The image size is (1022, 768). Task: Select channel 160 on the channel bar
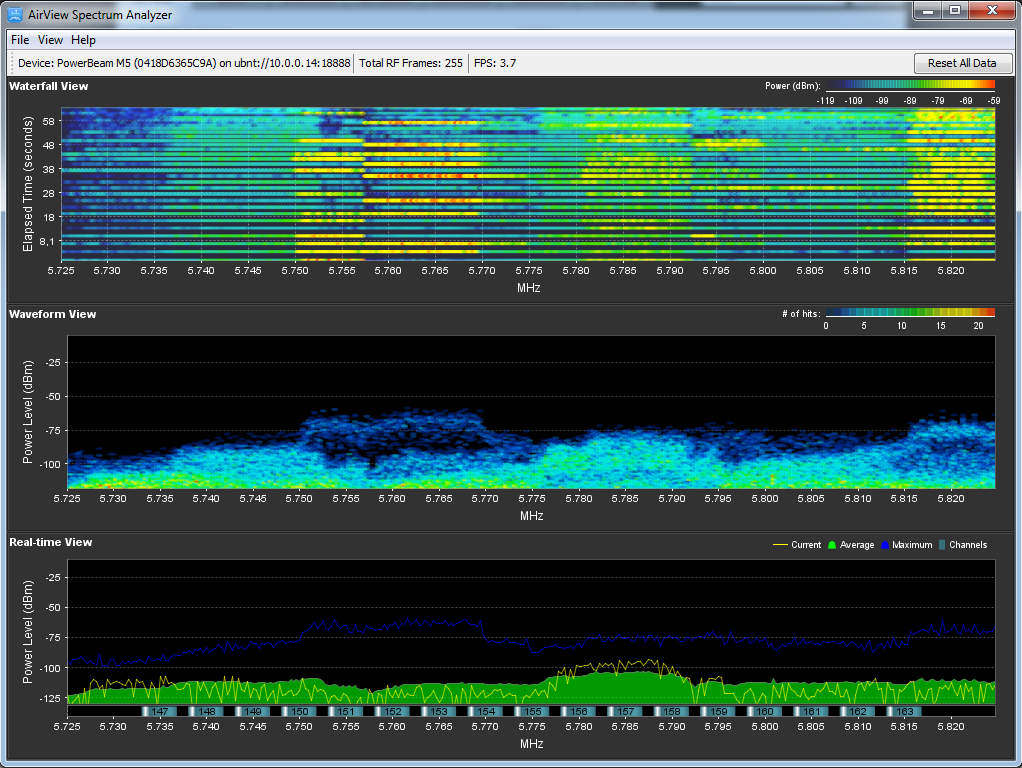tap(766, 711)
